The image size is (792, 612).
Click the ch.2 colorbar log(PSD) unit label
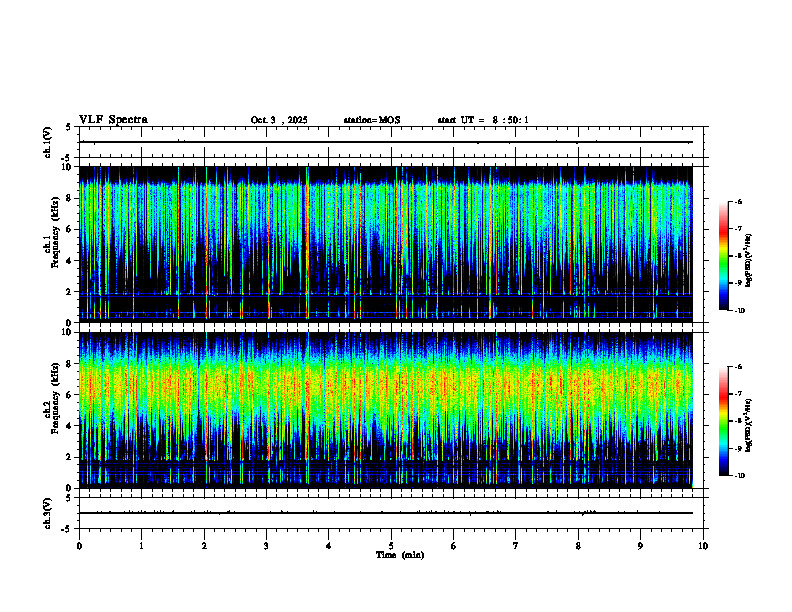[748, 425]
